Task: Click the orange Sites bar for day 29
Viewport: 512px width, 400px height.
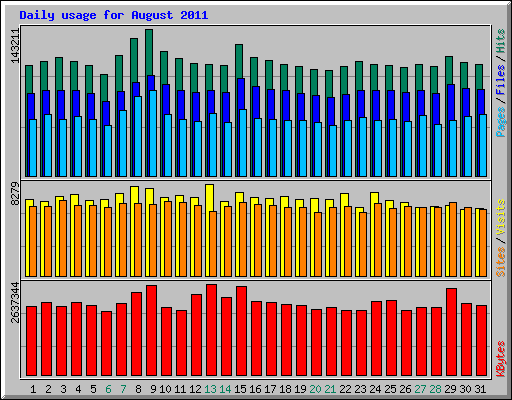Action: [453, 239]
